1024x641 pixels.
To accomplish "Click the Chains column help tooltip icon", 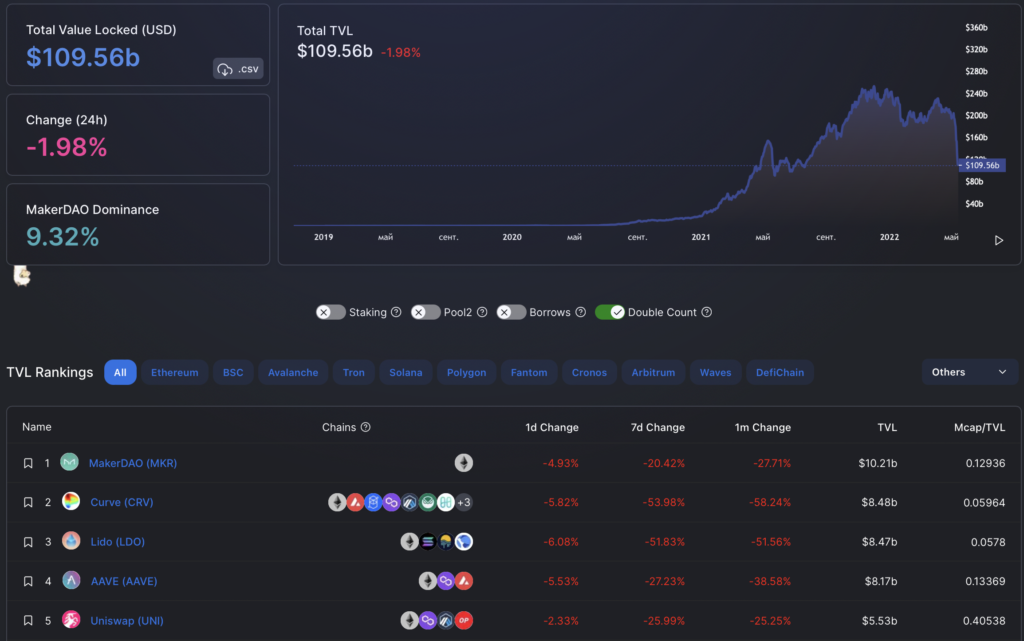I will click(366, 427).
